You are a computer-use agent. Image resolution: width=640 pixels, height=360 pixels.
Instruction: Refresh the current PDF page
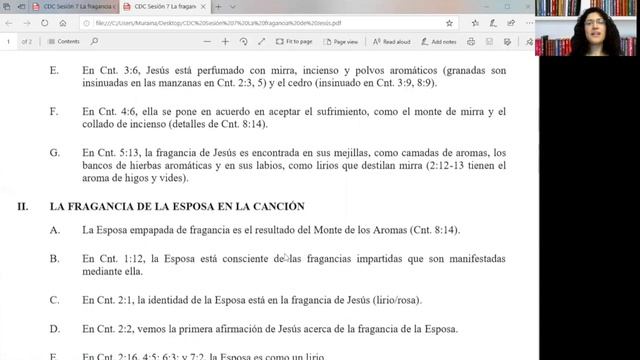pyautogui.click(x=44, y=23)
